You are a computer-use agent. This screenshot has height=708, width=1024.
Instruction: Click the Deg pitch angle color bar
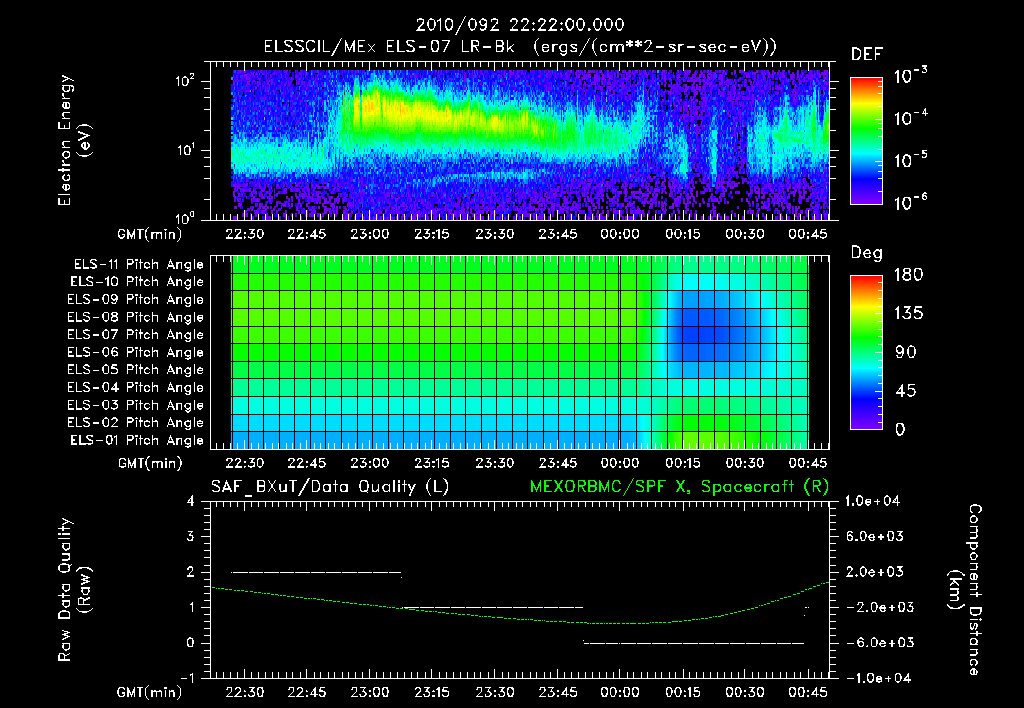coord(866,352)
